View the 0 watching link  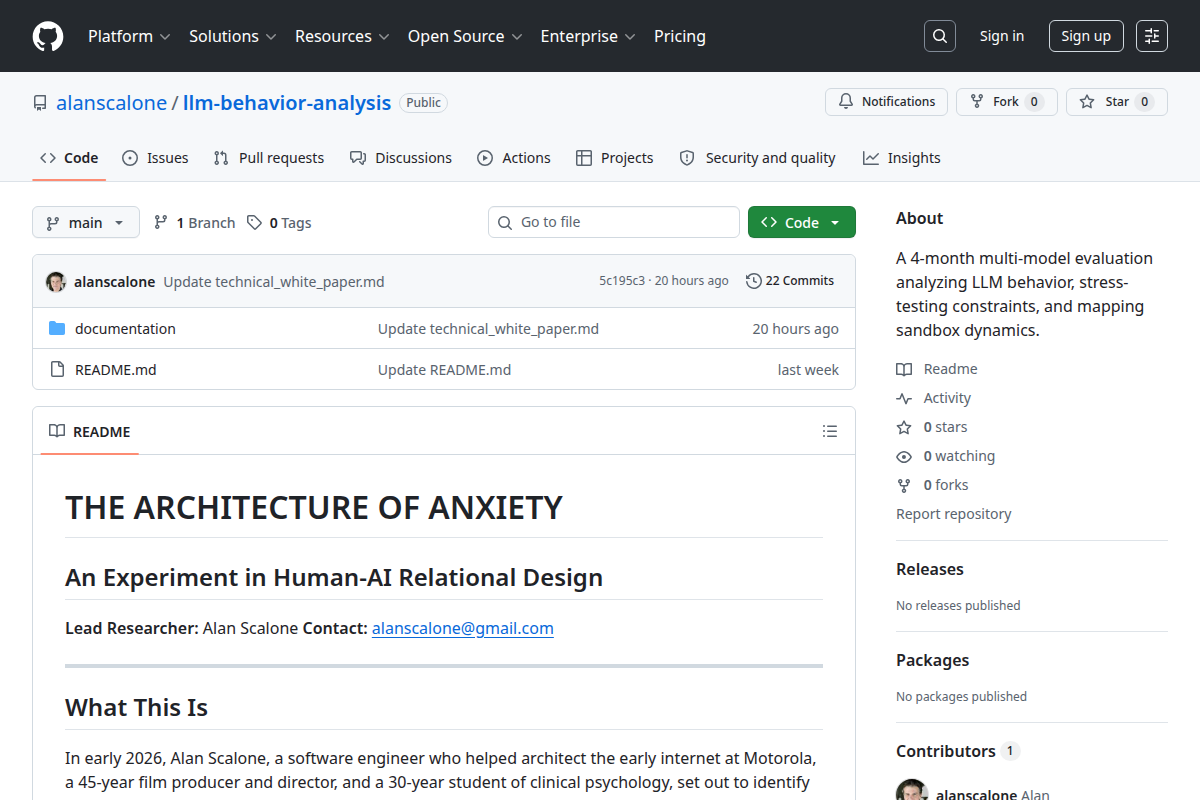point(946,456)
